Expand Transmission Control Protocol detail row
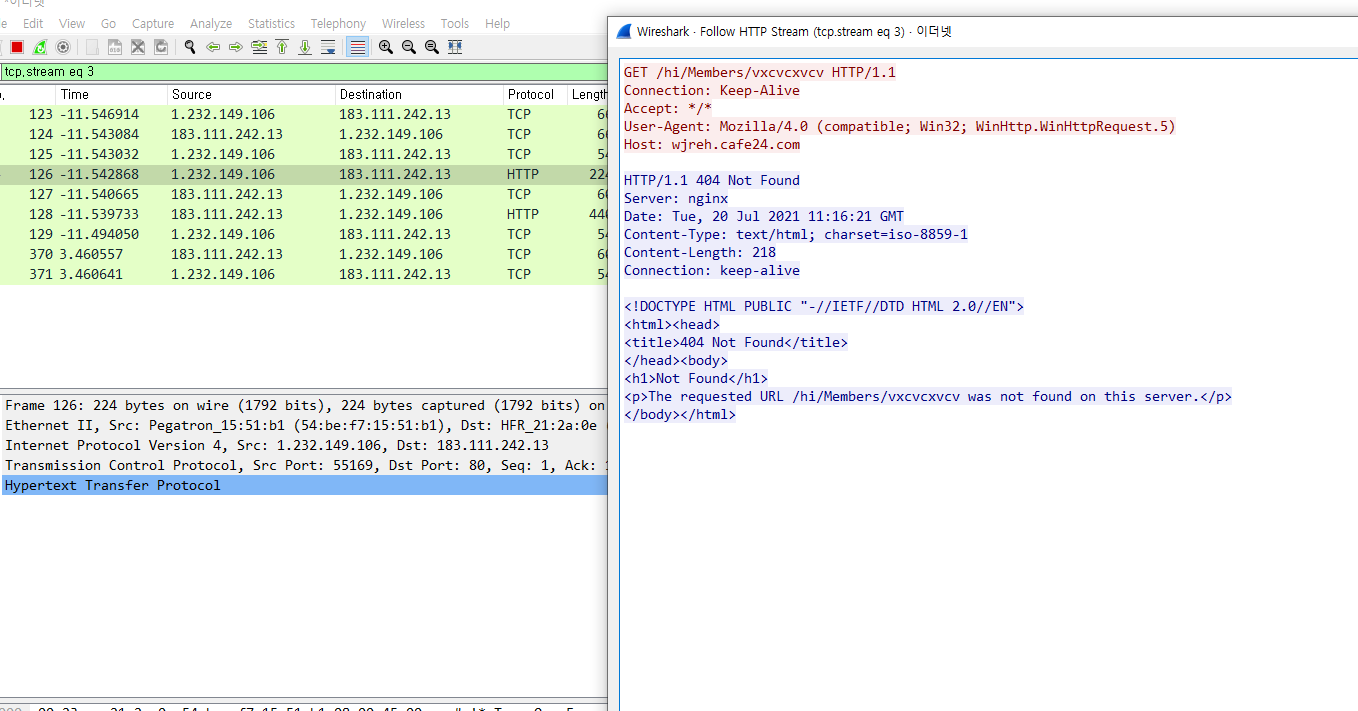1358x711 pixels. point(304,465)
